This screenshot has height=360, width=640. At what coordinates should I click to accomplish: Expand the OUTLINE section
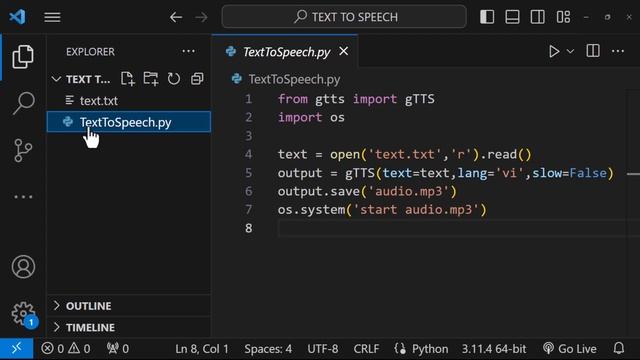(x=129, y=306)
